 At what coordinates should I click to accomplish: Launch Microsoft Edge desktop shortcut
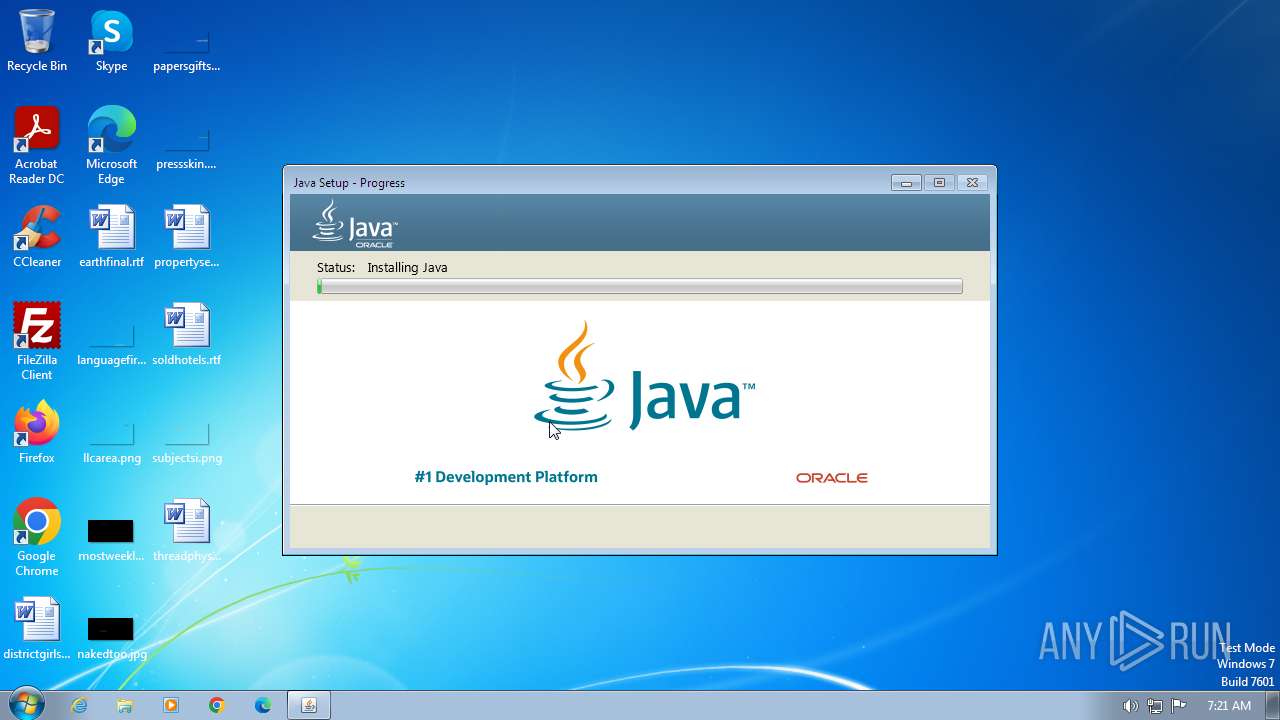pos(111,146)
